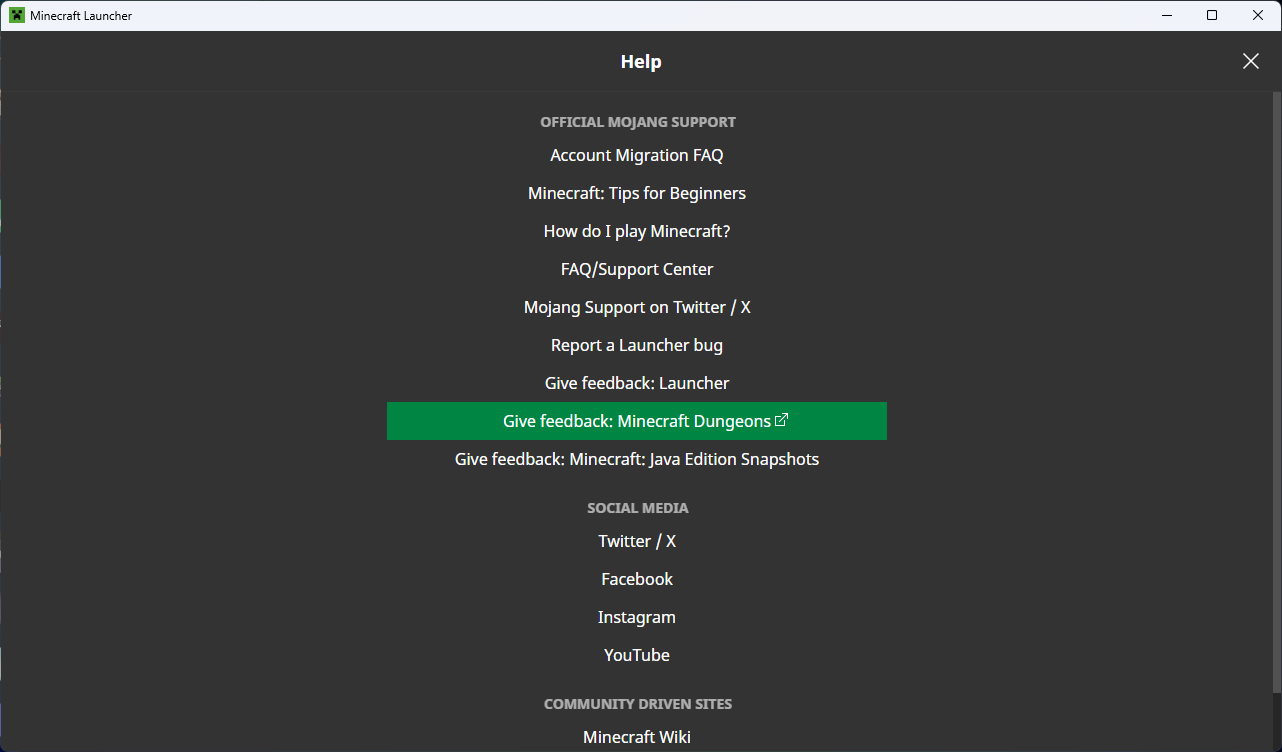This screenshot has width=1282, height=752.
Task: Open Mojang Support on Twitter / X
Action: (x=637, y=307)
